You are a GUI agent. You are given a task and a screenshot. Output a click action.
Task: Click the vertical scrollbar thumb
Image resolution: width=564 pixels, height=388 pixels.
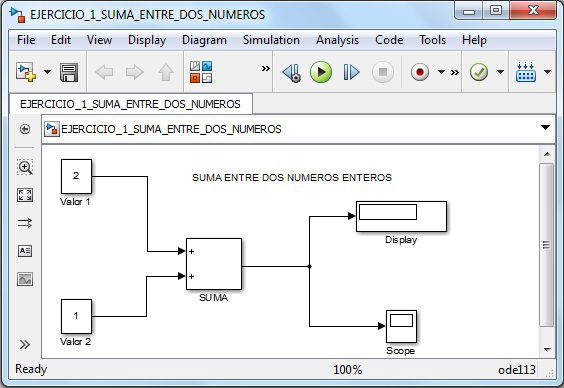point(547,245)
